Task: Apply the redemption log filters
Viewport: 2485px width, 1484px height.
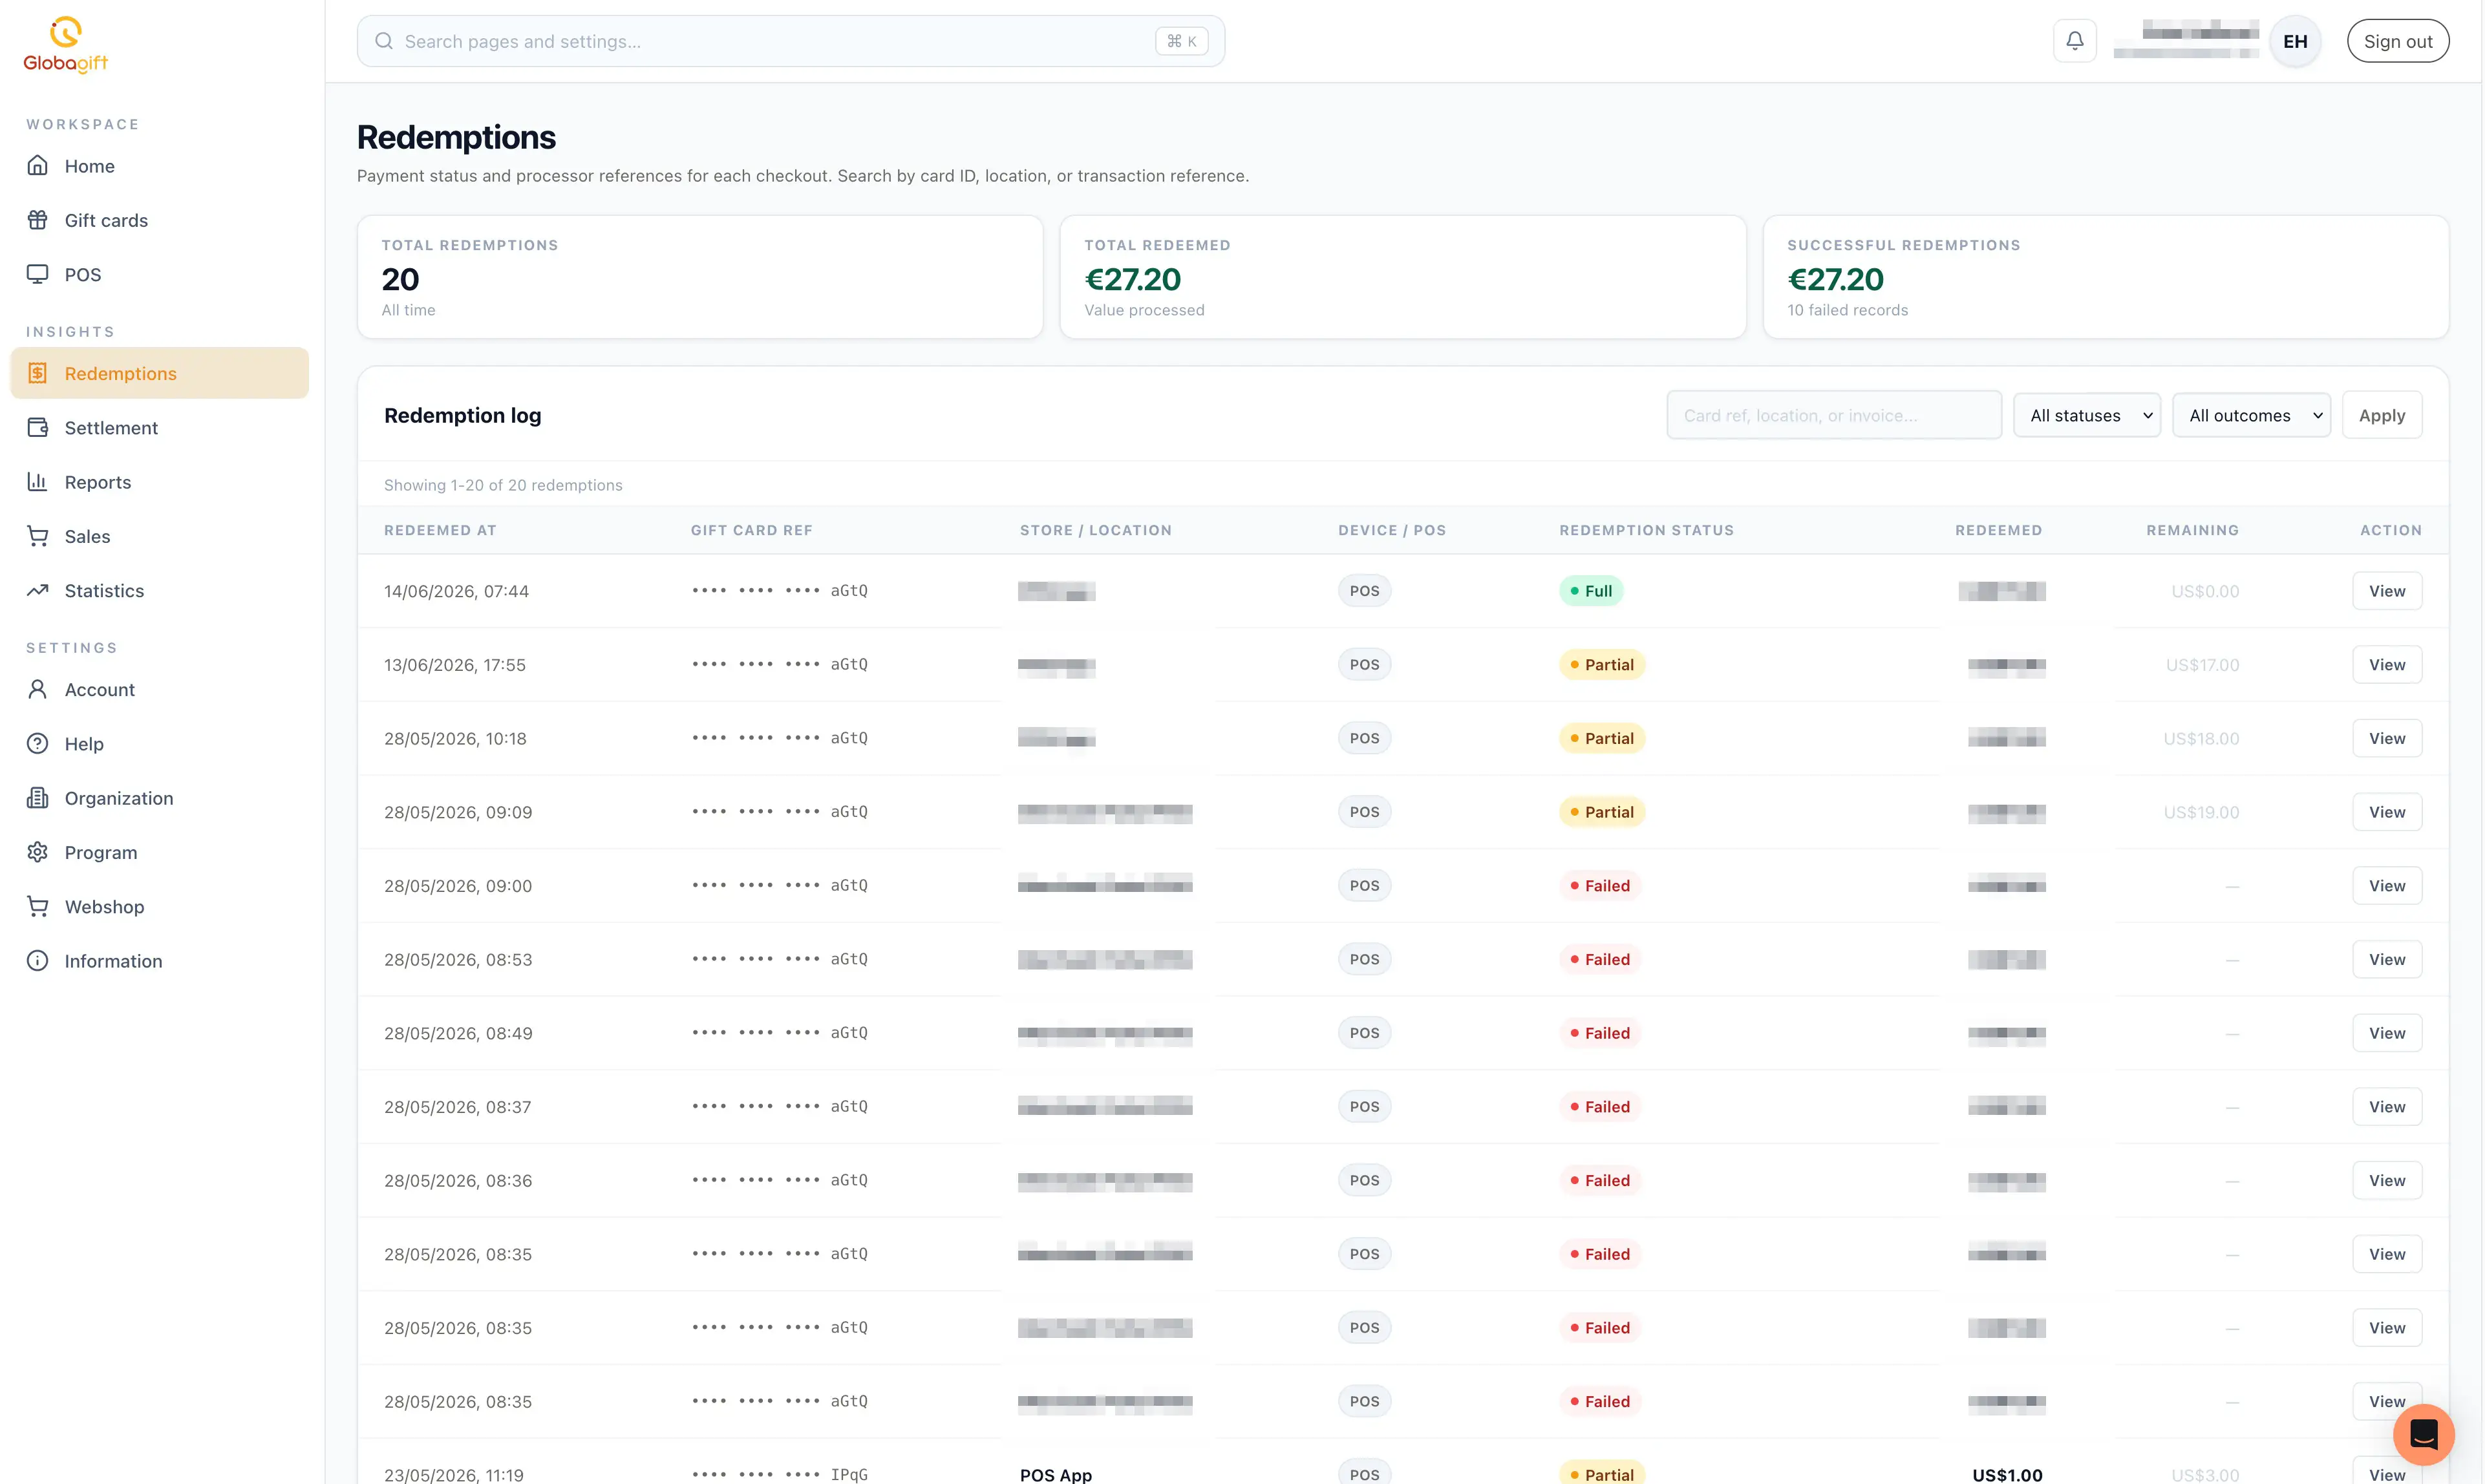Action: click(x=2382, y=415)
